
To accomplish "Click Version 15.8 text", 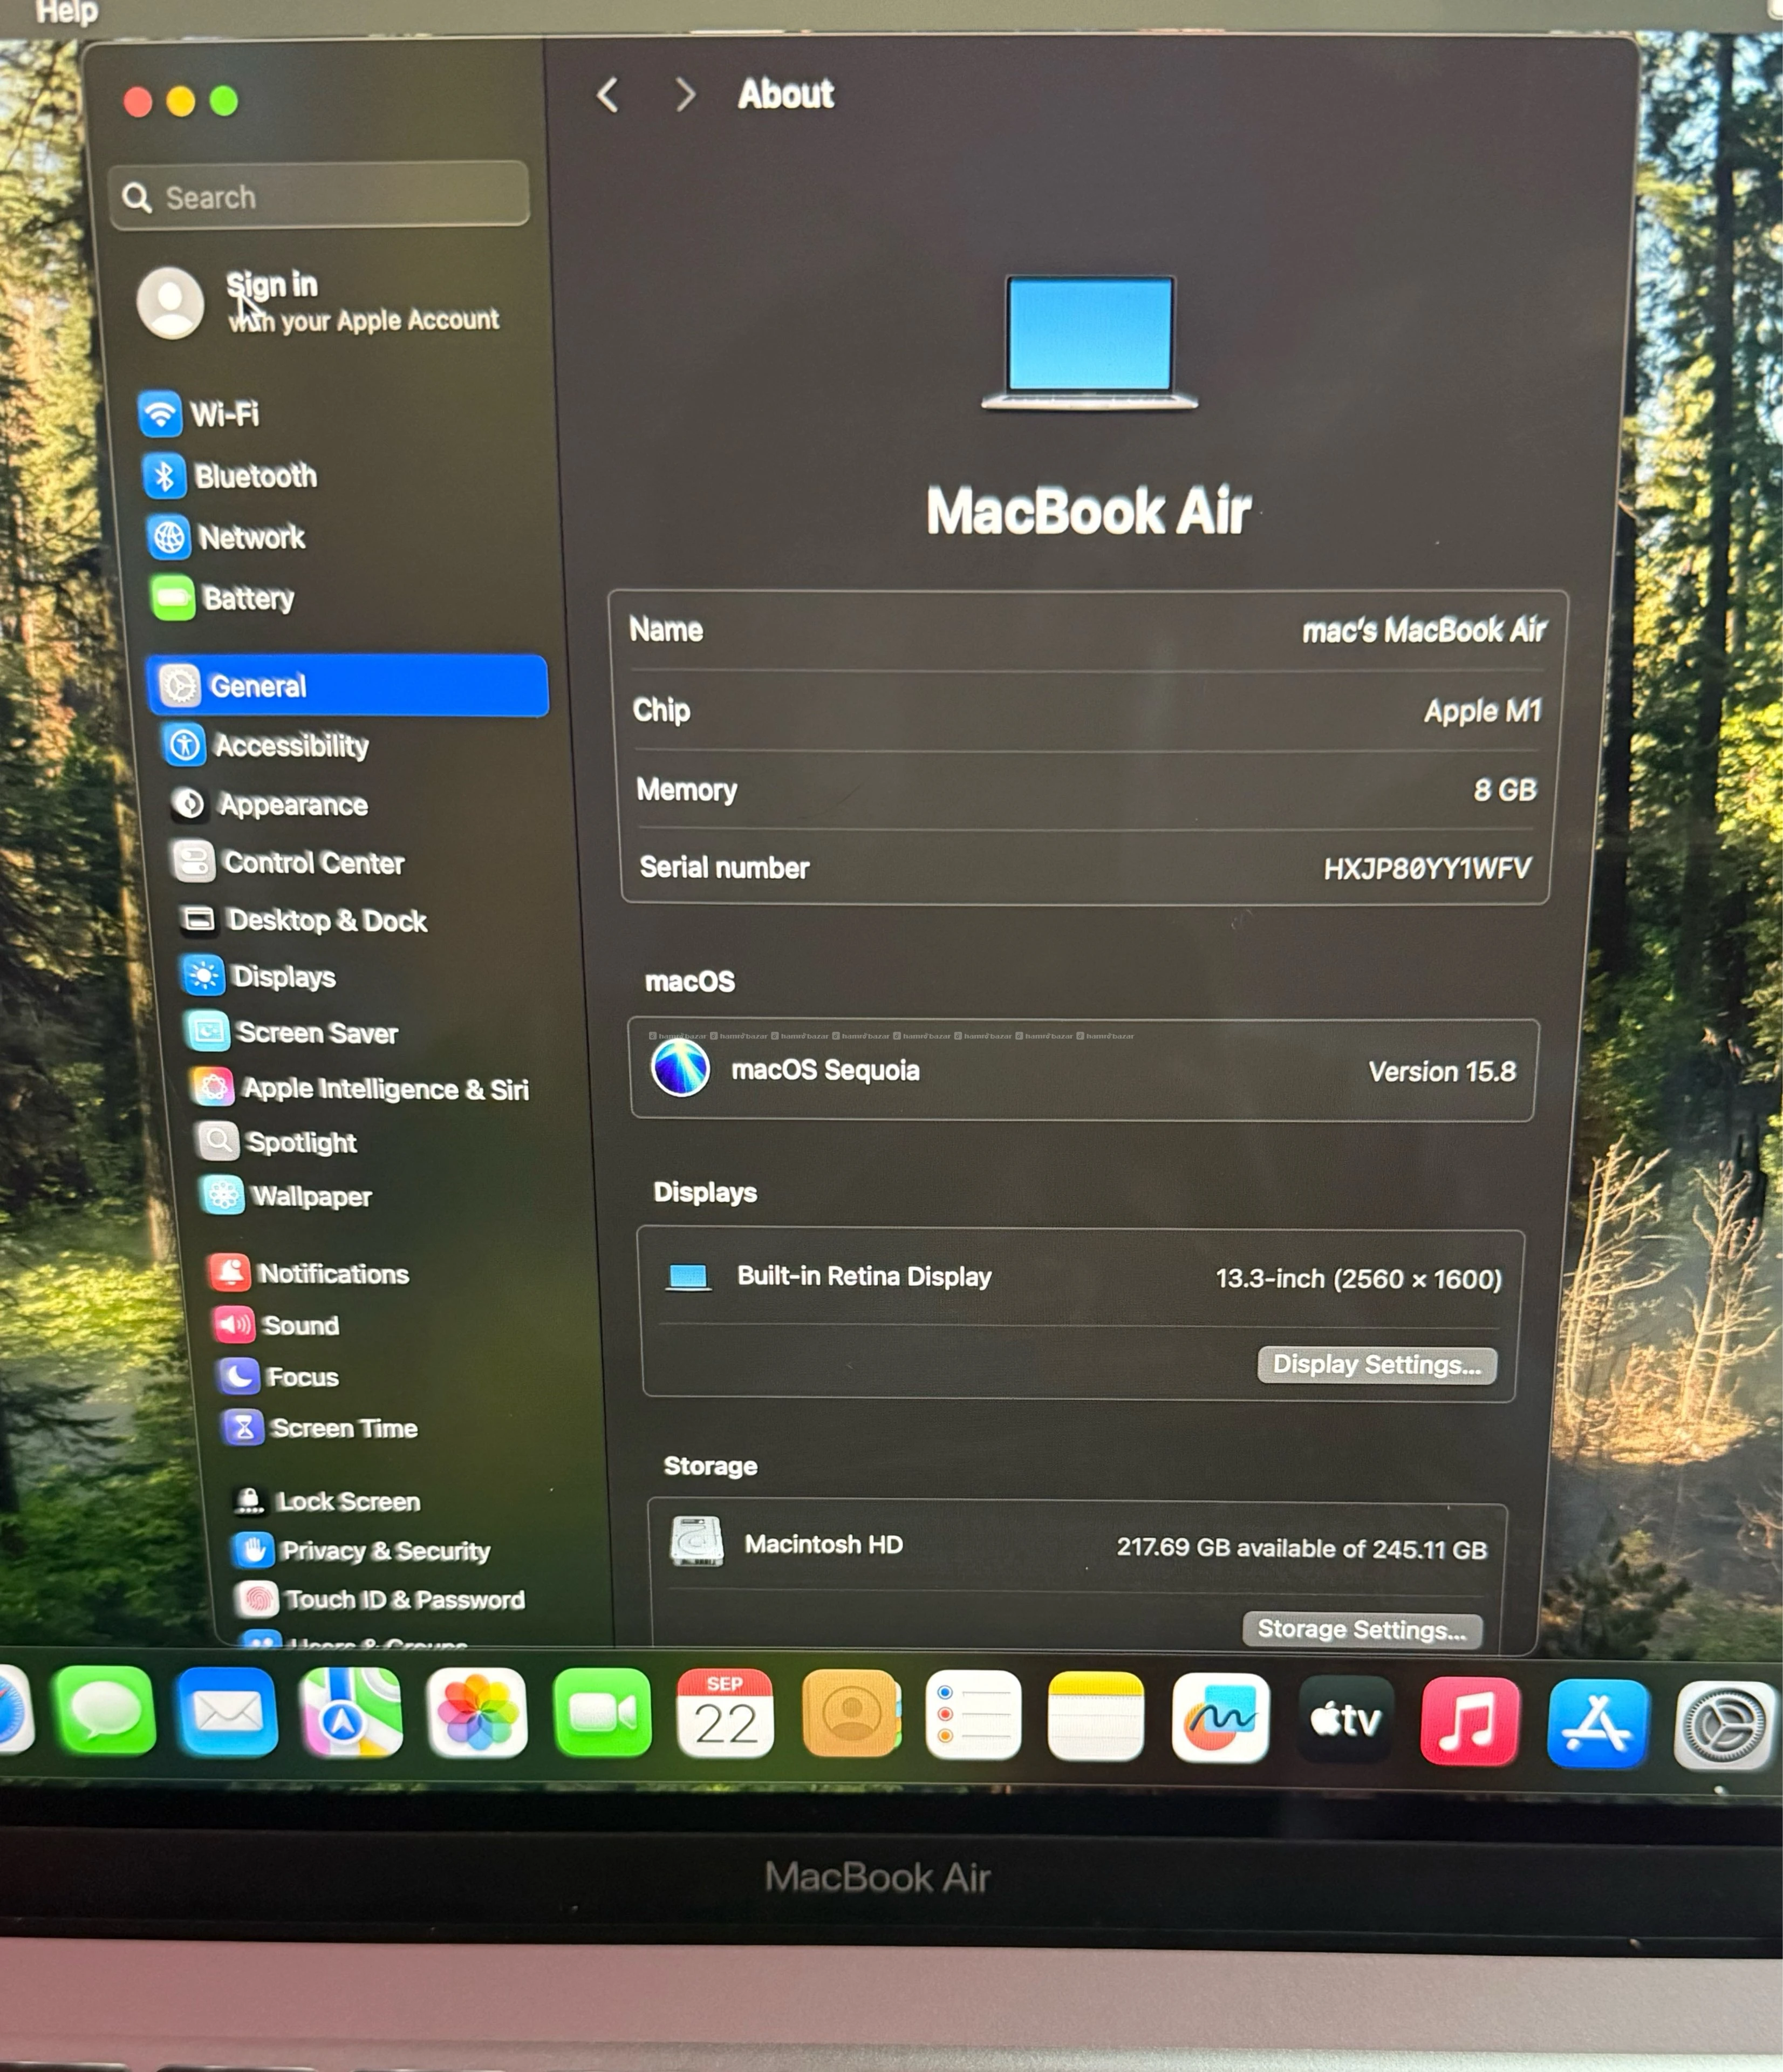I will click(1442, 1072).
